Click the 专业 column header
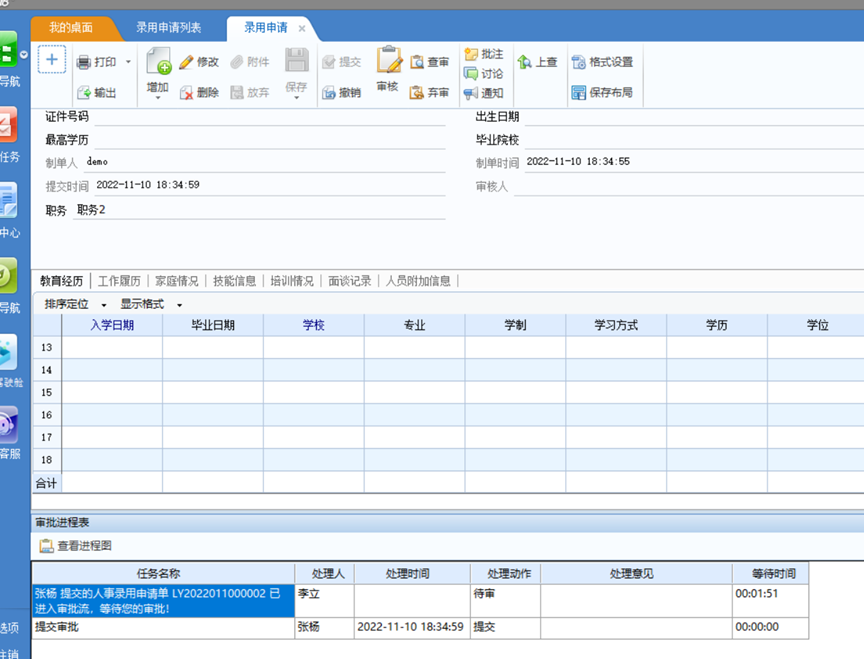The image size is (864, 659). pyautogui.click(x=414, y=325)
